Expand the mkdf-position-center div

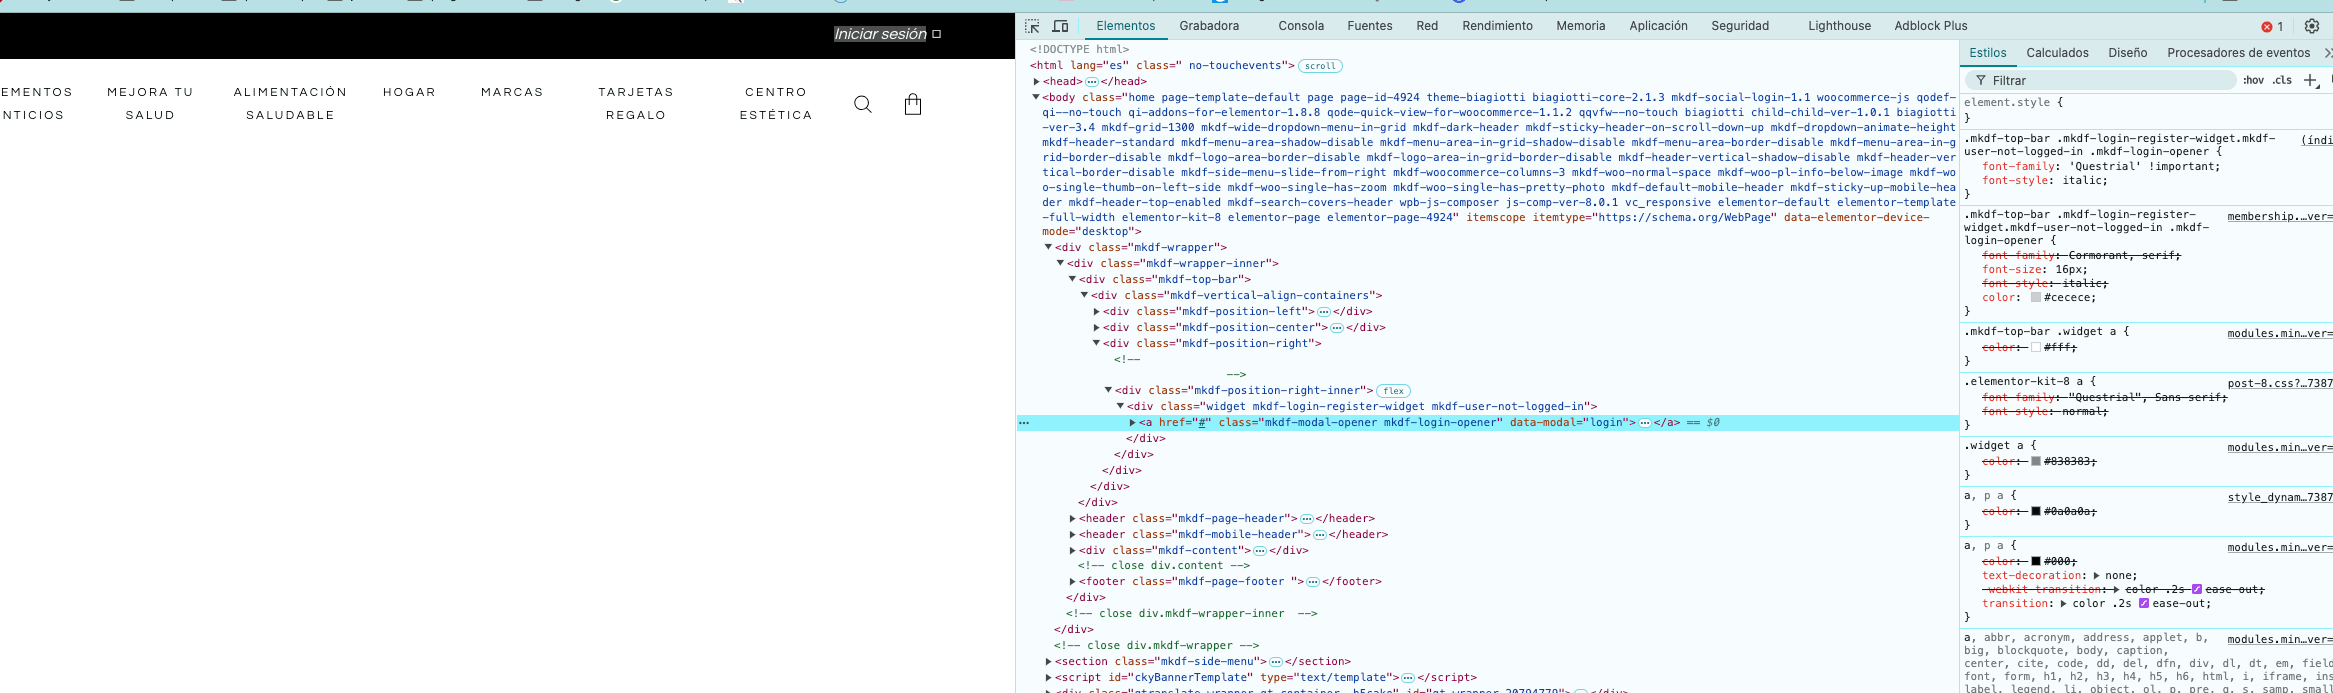point(1096,328)
